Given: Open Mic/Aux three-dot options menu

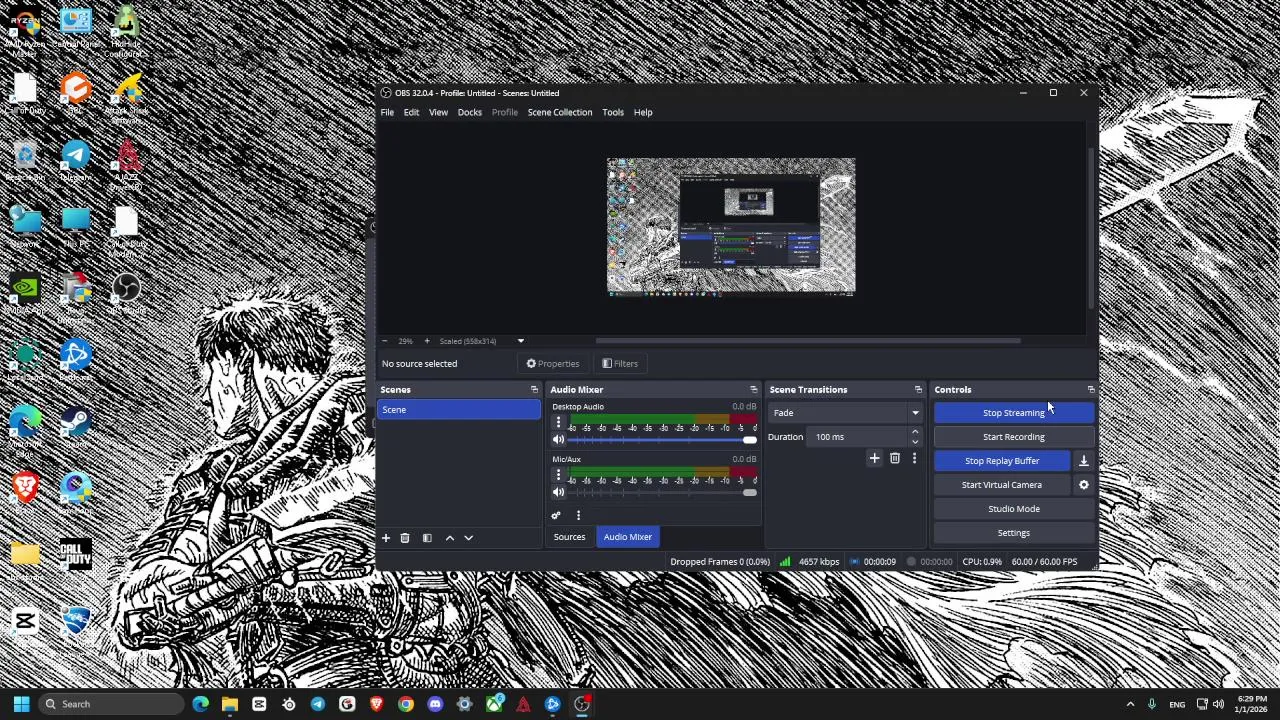Looking at the screenshot, I should (x=558, y=476).
